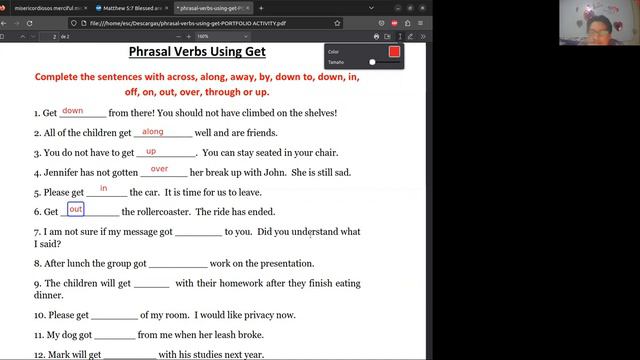Click the page info icon before the file URL
Screen dimensions: 640x360
84,23
